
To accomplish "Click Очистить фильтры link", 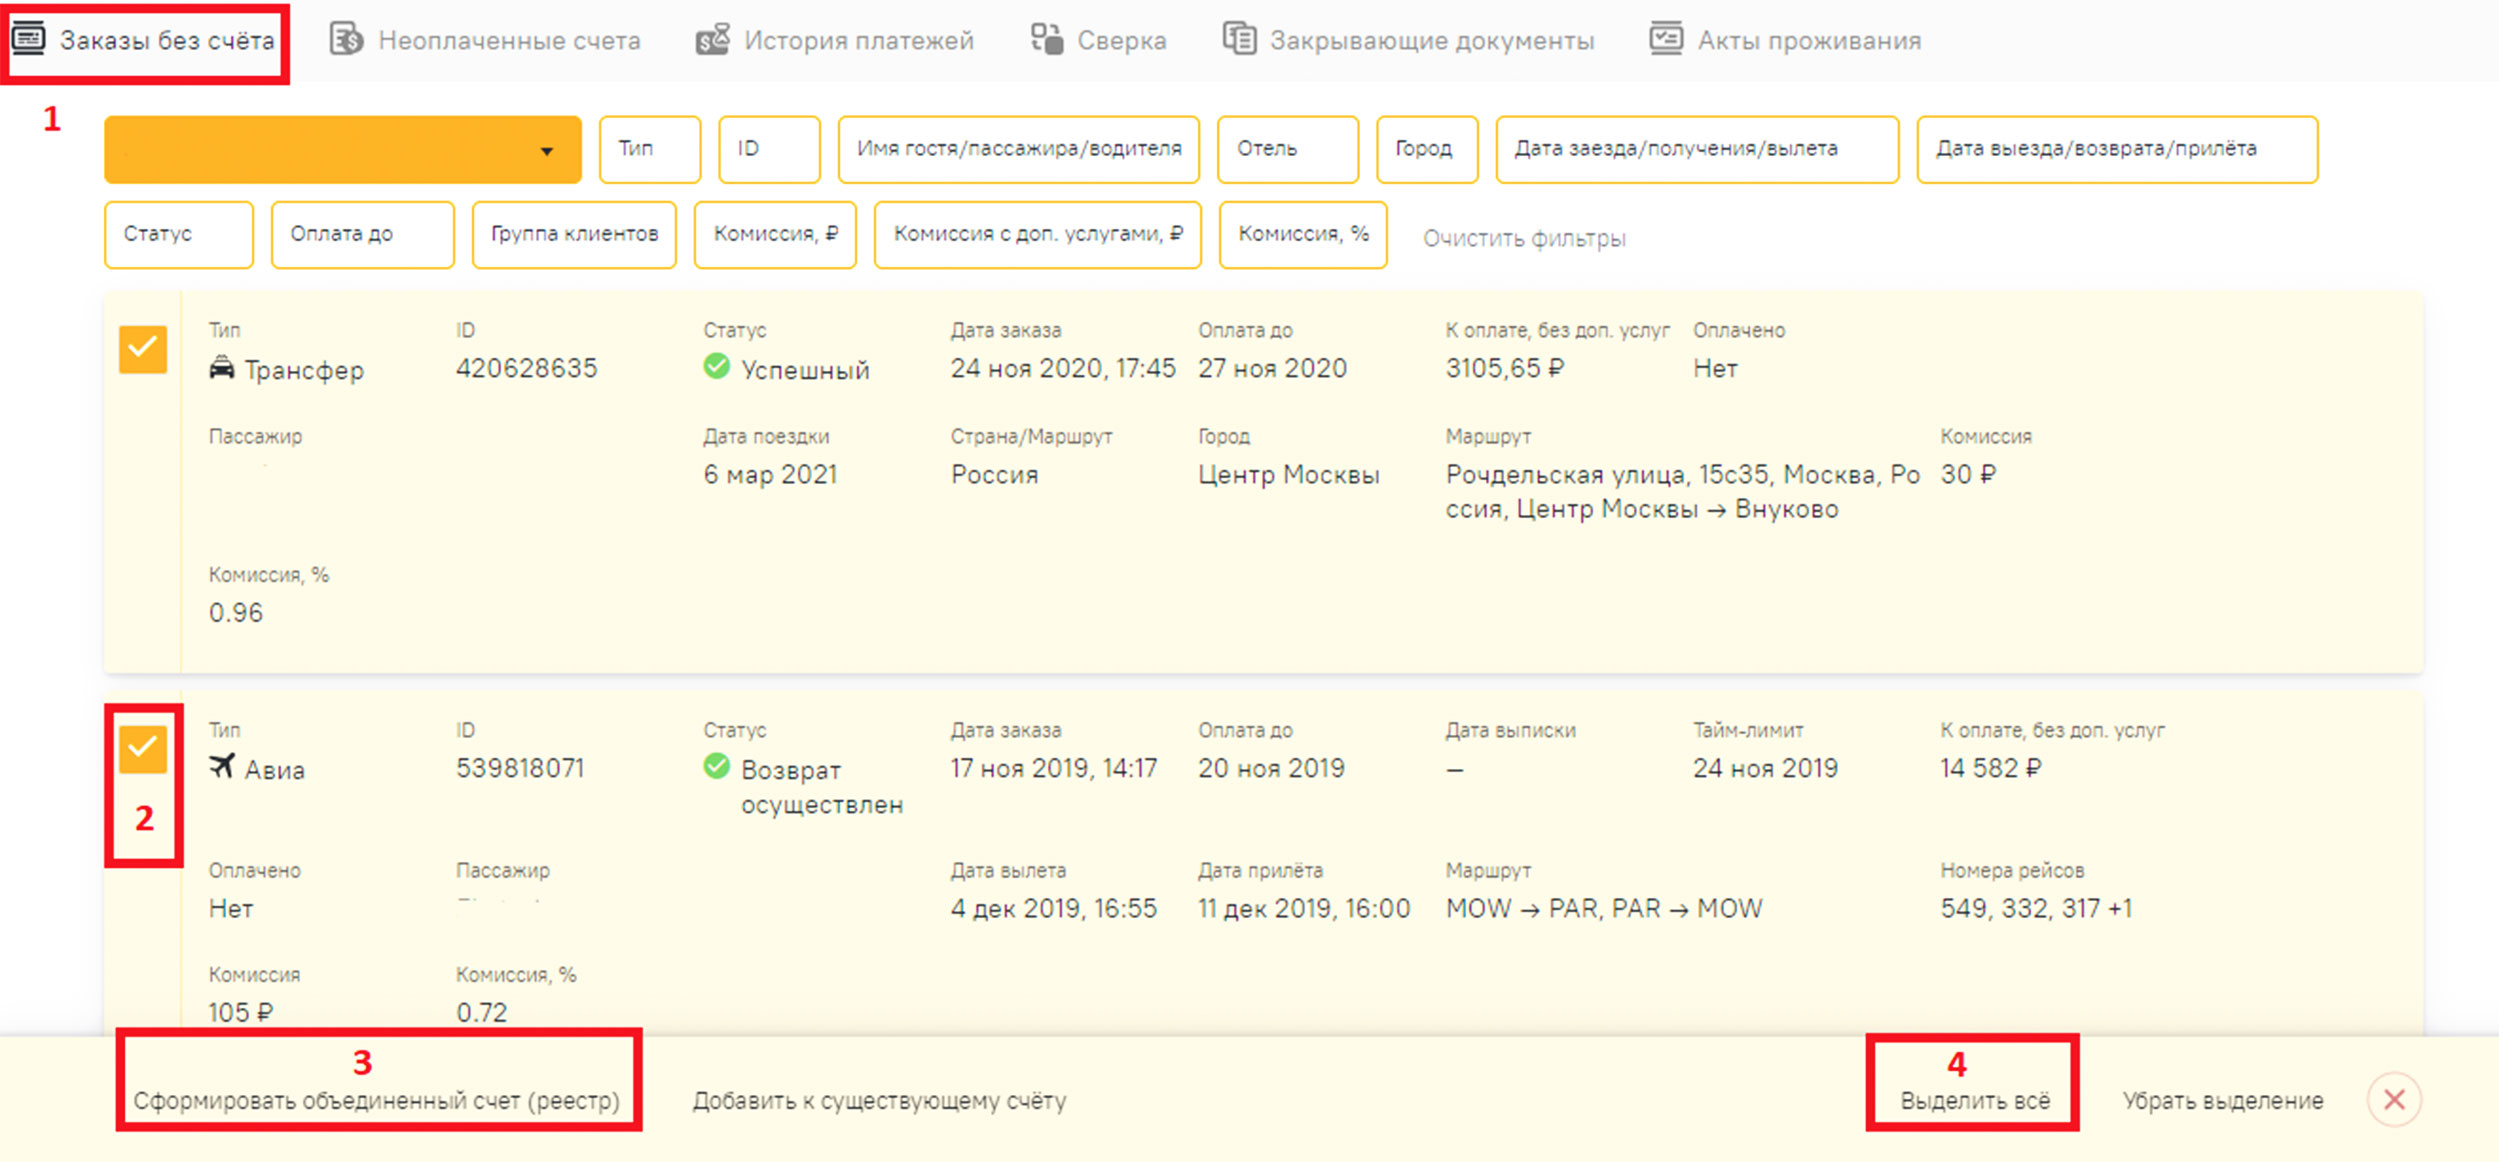I will pyautogui.click(x=1523, y=238).
